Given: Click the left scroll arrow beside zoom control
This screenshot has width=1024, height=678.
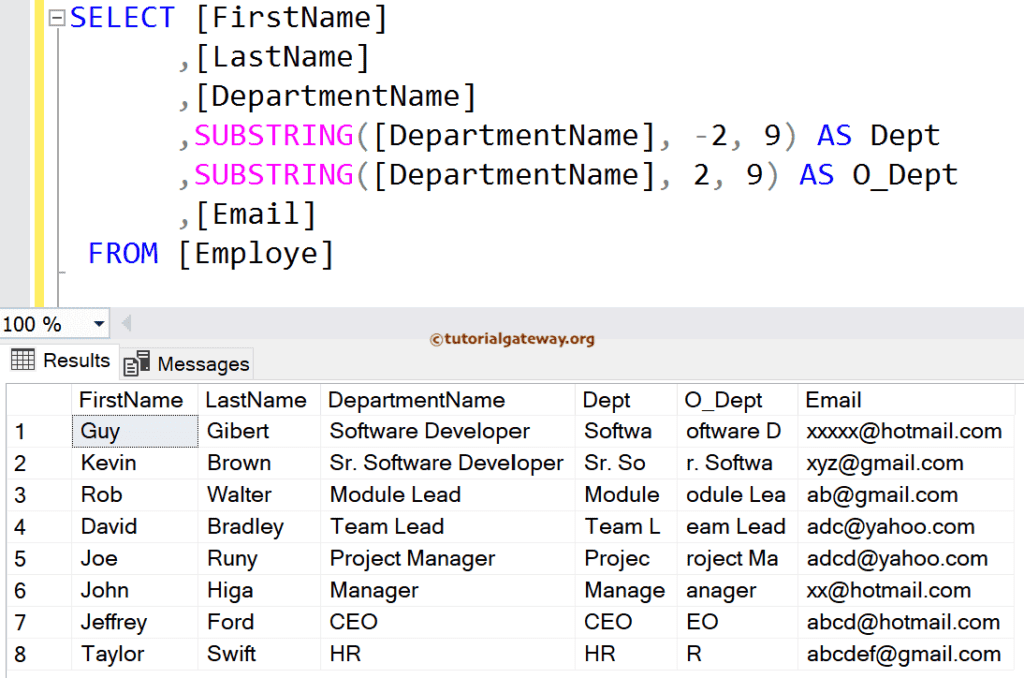Looking at the screenshot, I should tap(126, 323).
